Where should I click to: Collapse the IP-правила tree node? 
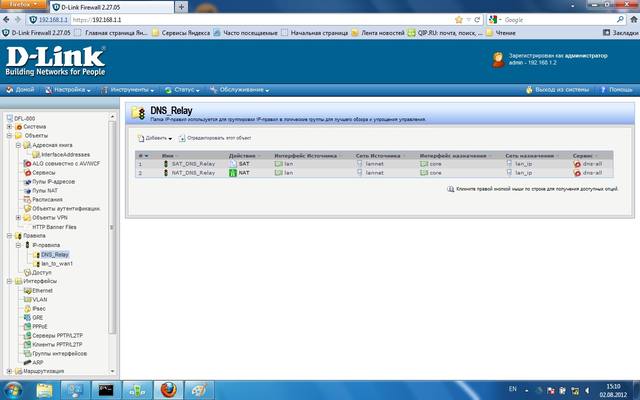pyautogui.click(x=18, y=245)
